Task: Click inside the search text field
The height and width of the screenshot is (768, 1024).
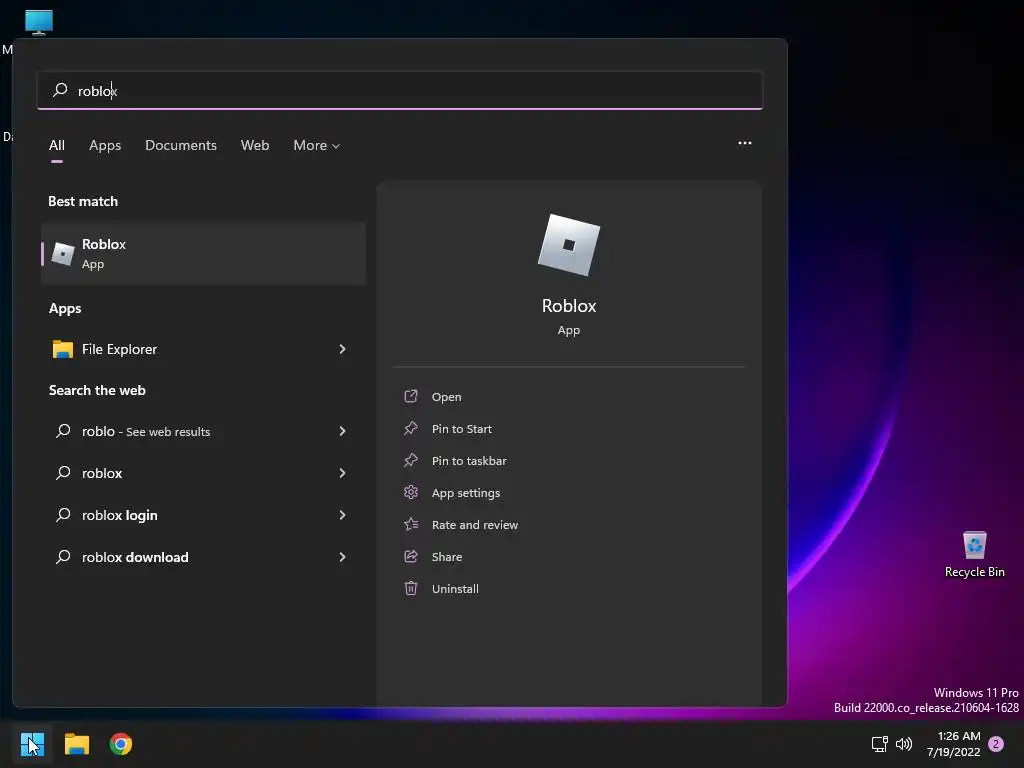Action: tap(400, 90)
